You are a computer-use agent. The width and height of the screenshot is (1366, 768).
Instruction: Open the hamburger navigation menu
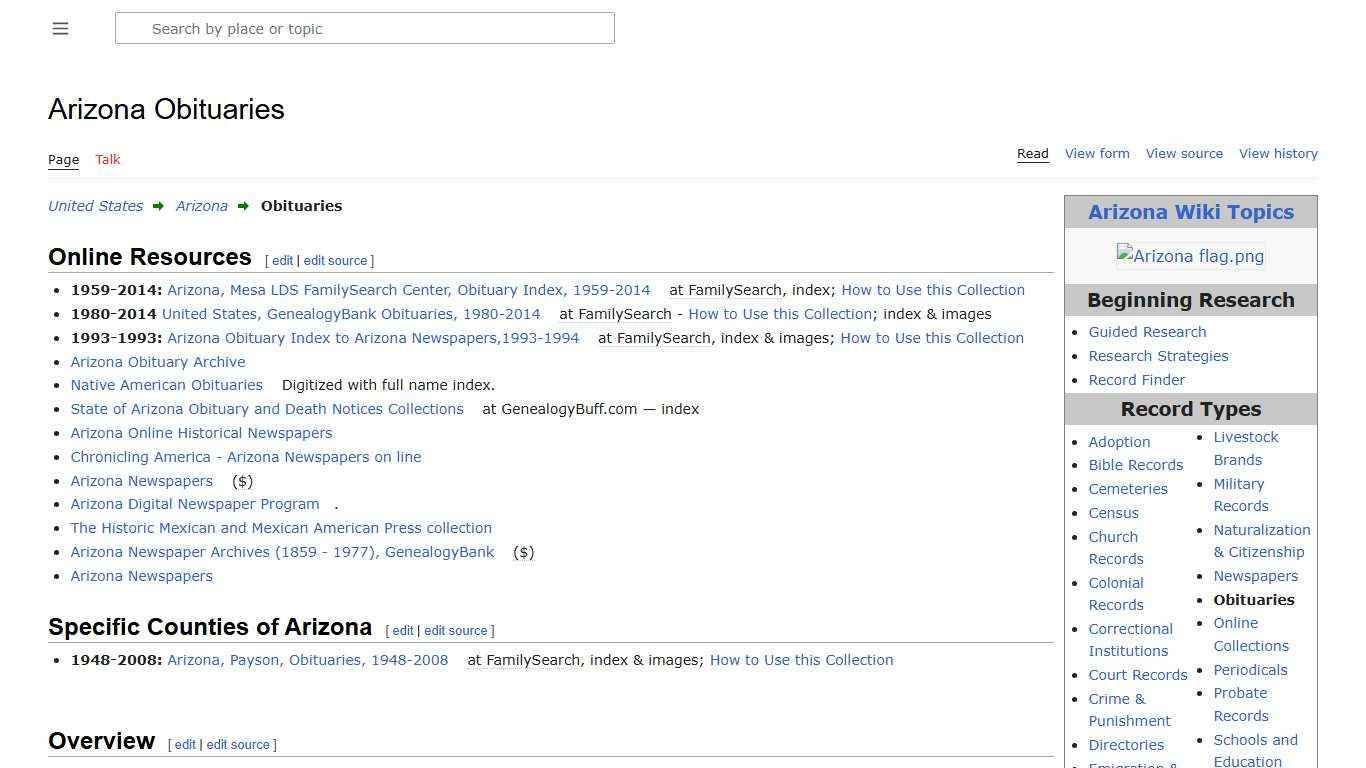tap(60, 28)
